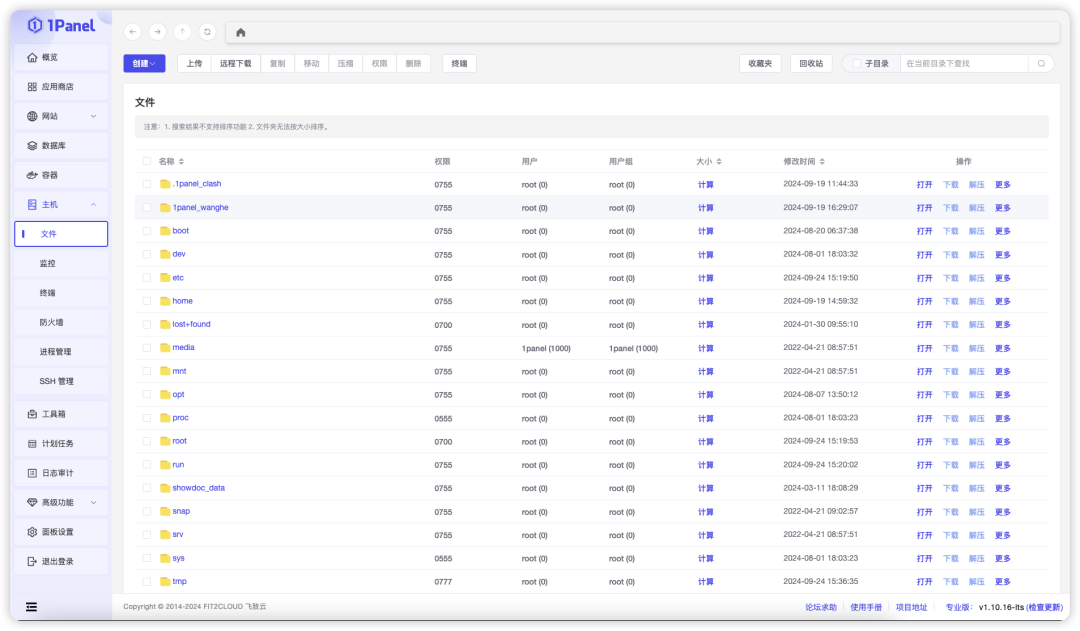1080x631 pixels.
Task: Click the path address bar
Action: pyautogui.click(x=643, y=32)
